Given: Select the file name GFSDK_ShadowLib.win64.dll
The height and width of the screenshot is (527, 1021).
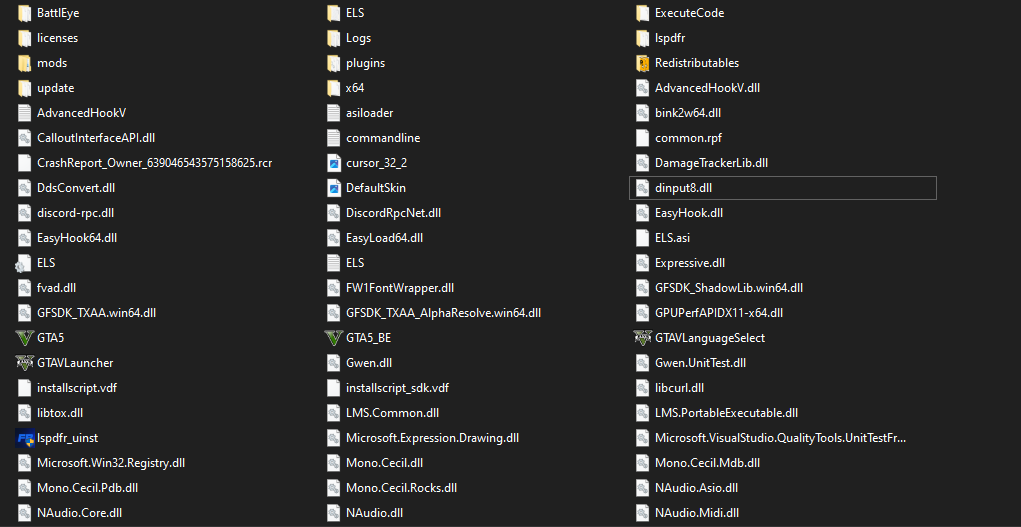Looking at the screenshot, I should pos(729,288).
